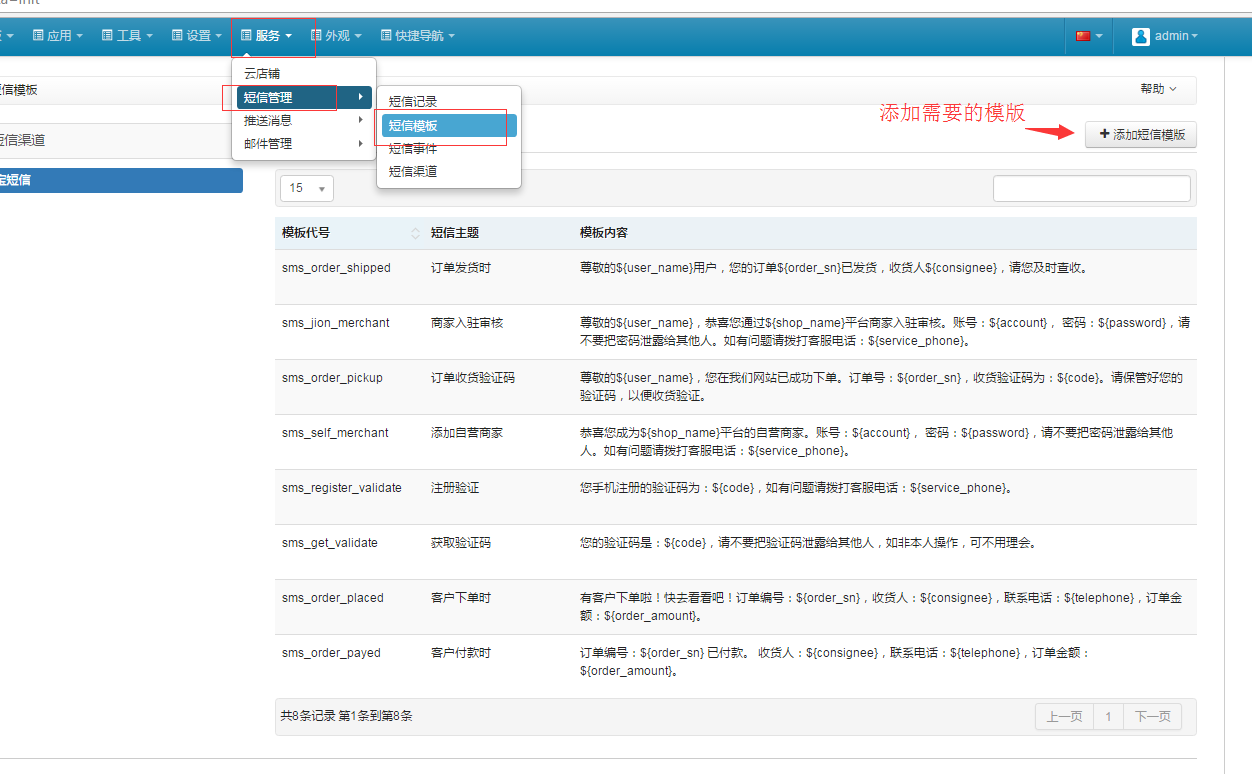This screenshot has width=1252, height=774.
Task: Open the China flag language selector
Action: tap(1088, 36)
